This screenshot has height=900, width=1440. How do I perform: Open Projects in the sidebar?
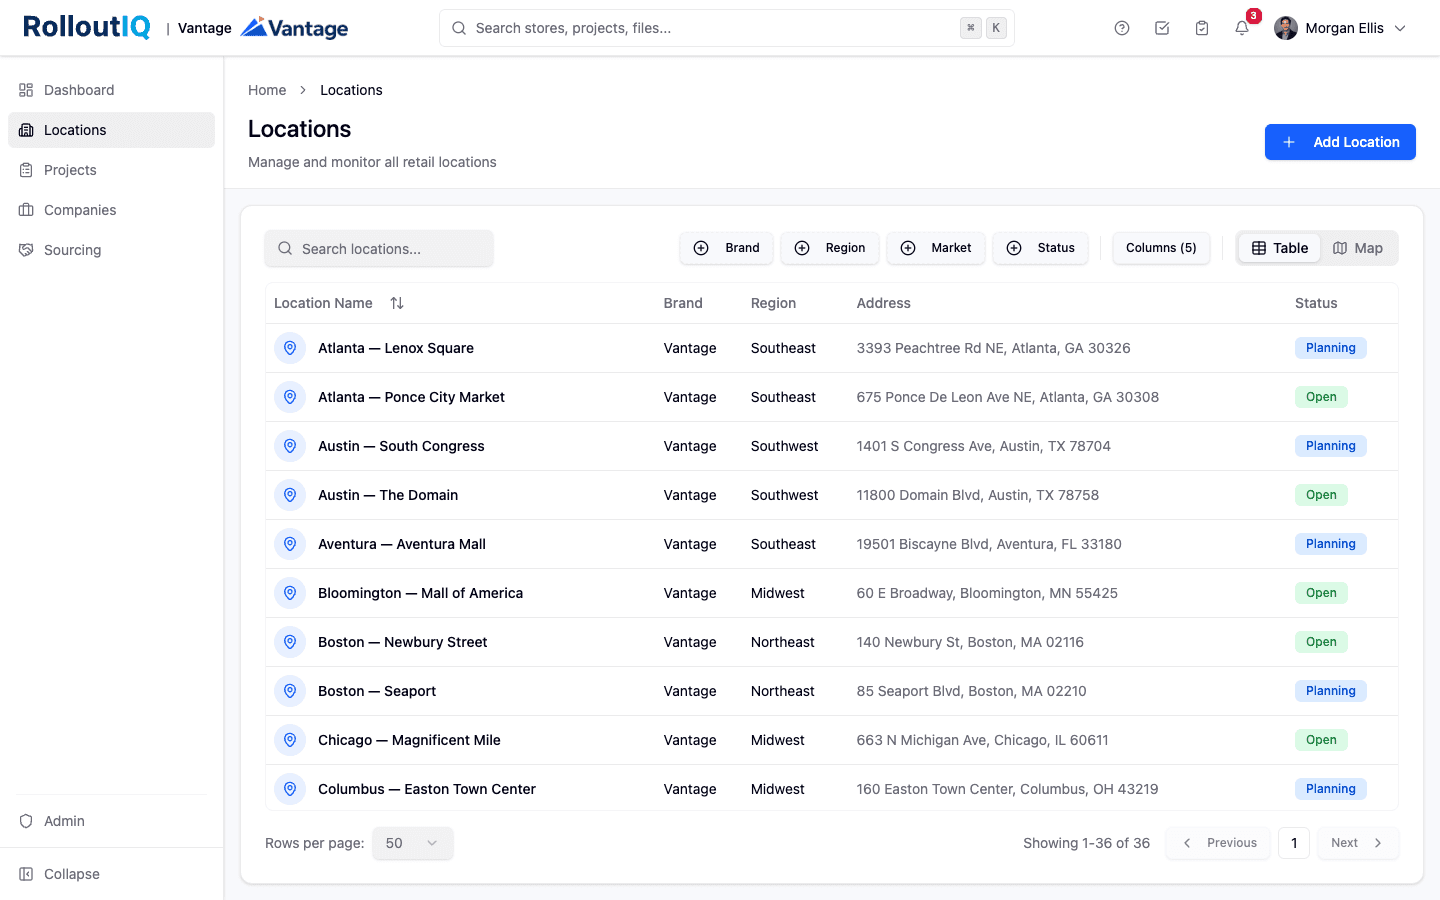pos(111,170)
